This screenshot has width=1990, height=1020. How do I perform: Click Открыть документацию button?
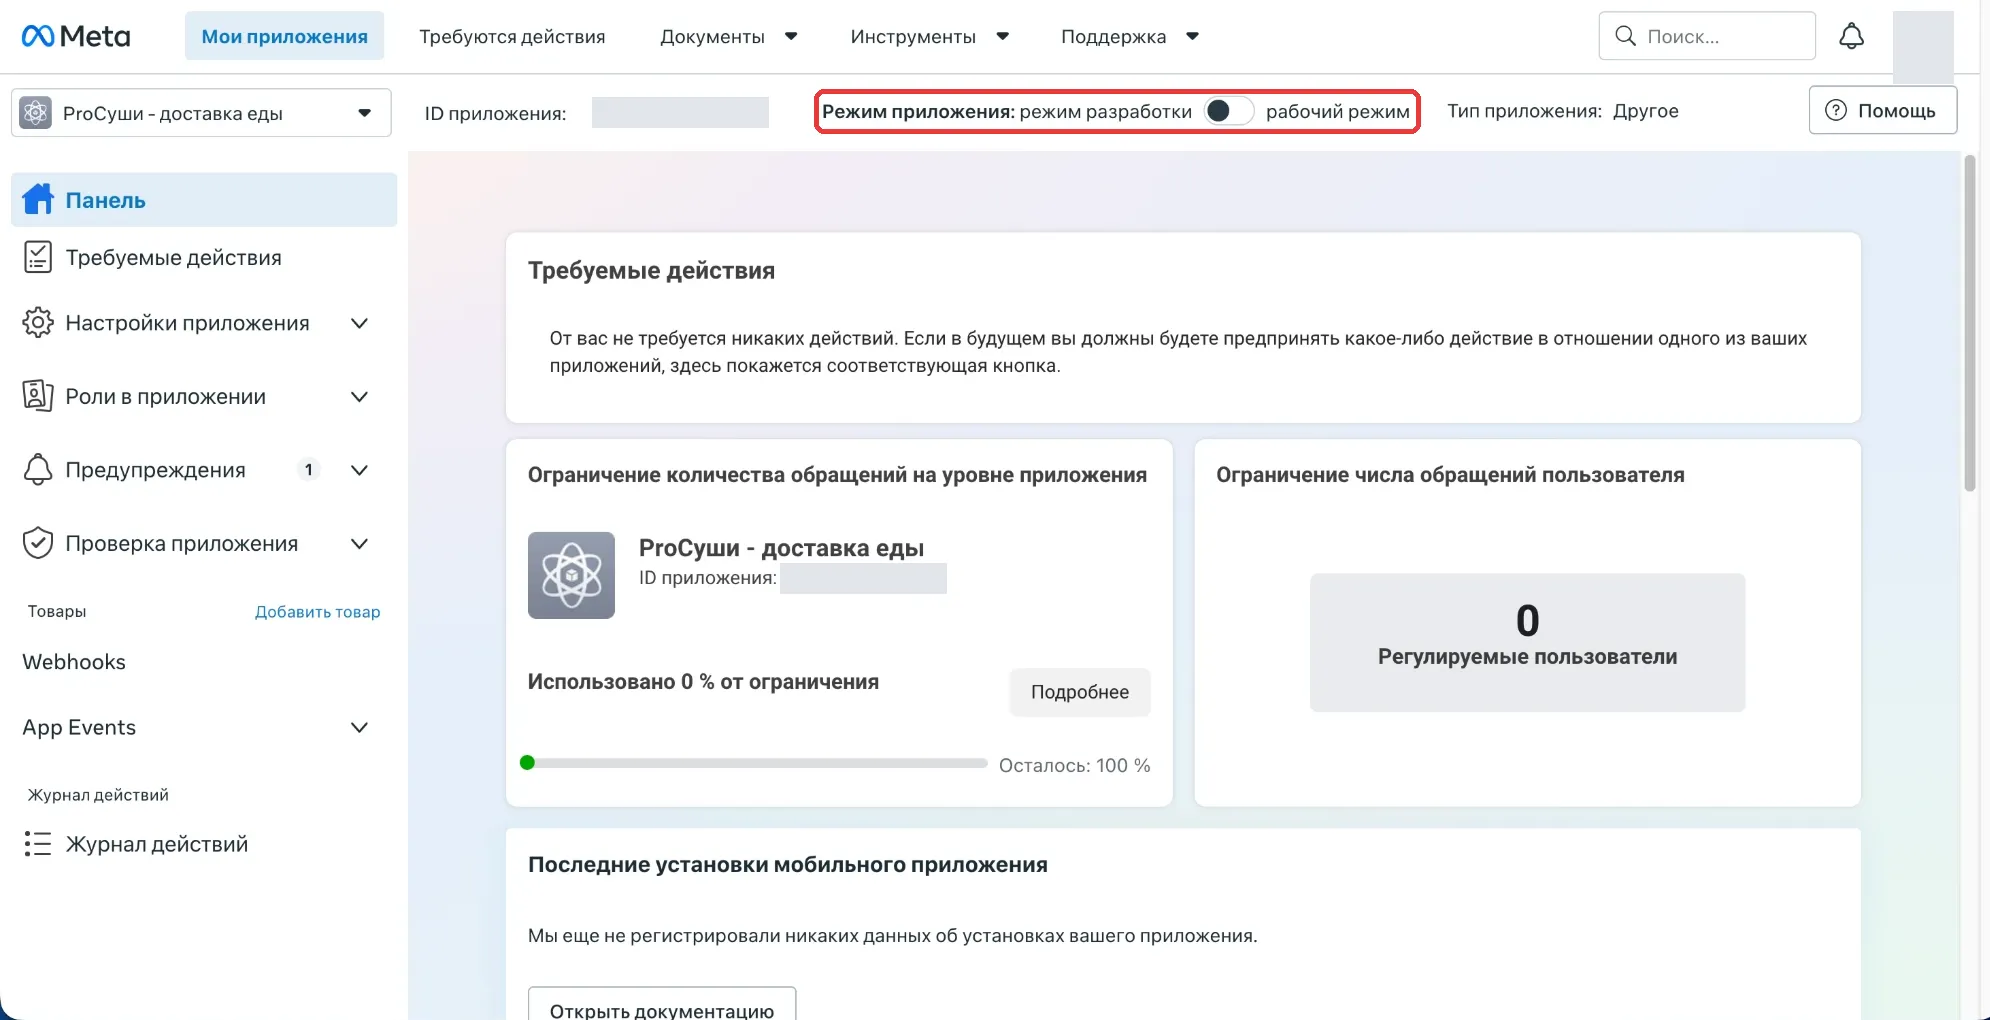coord(662,1004)
